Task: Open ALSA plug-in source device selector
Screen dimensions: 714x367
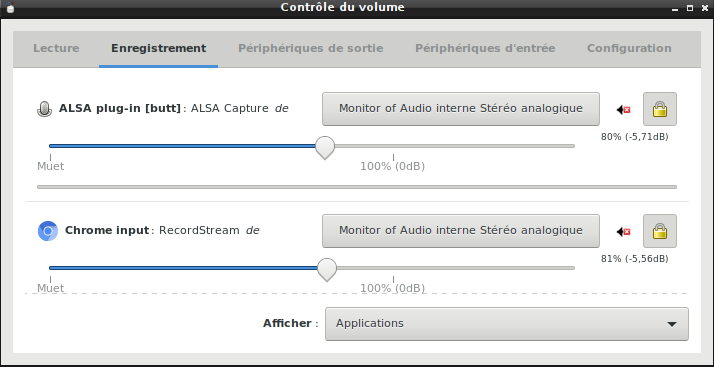Action: click(461, 109)
